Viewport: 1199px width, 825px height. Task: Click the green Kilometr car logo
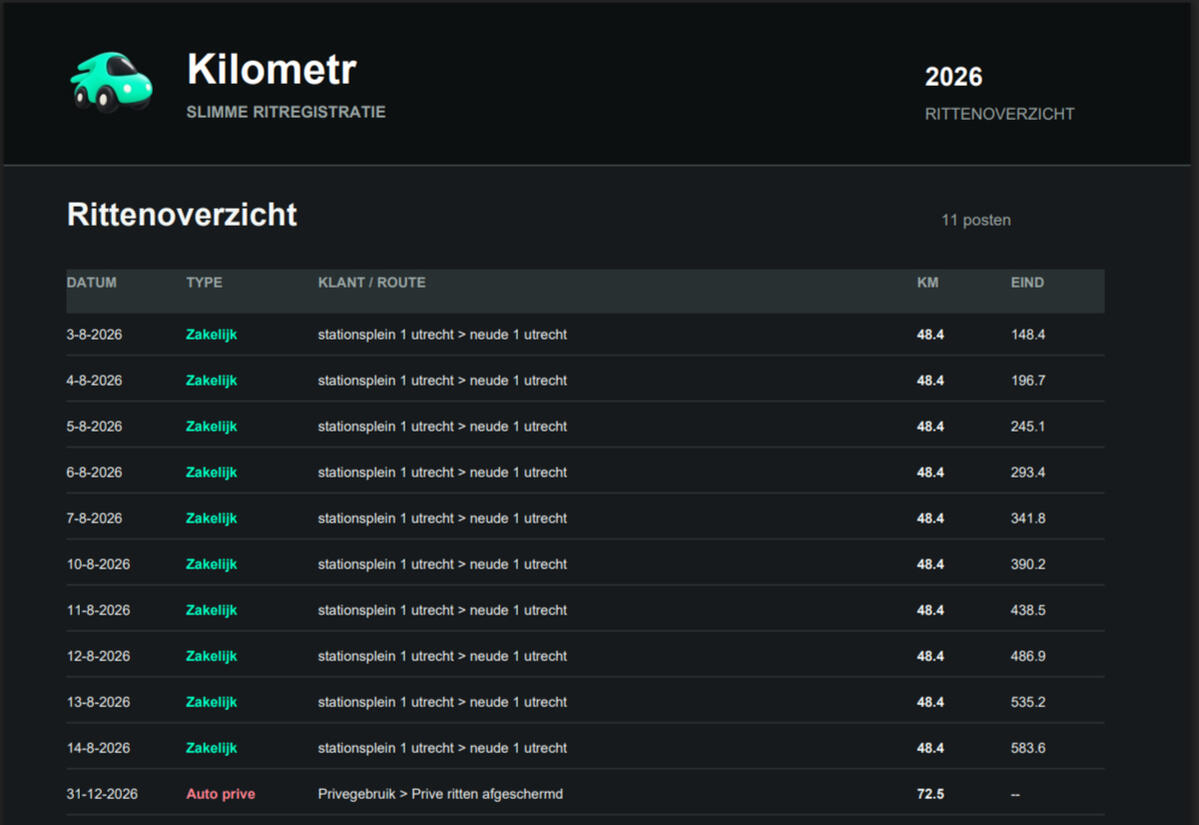point(112,82)
